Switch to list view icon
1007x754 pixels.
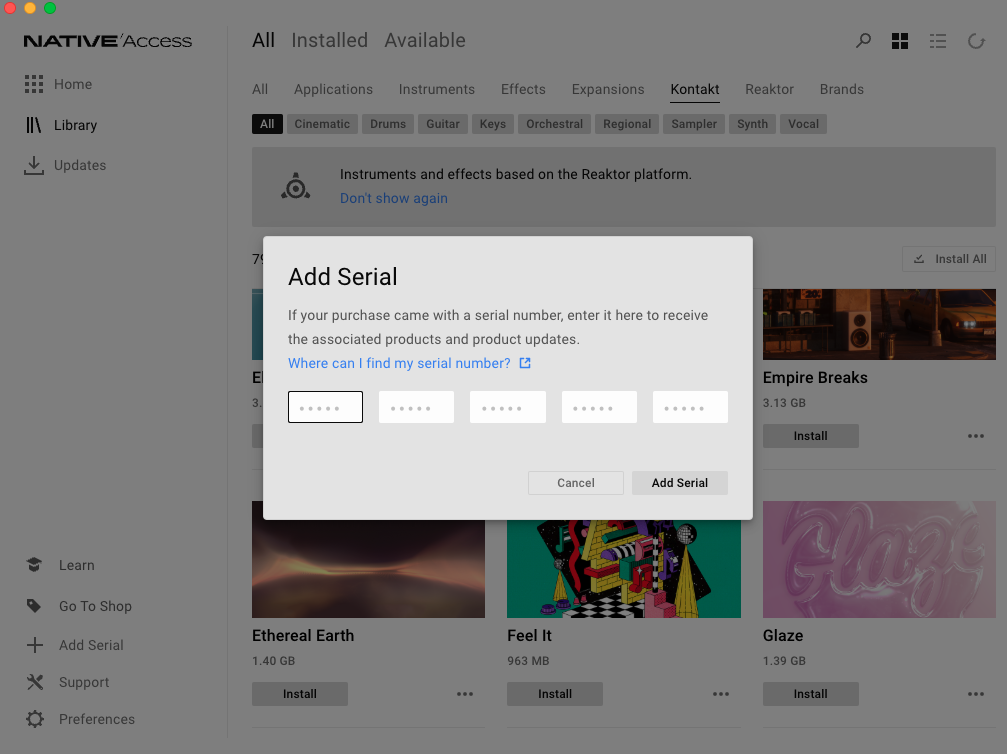[938, 41]
